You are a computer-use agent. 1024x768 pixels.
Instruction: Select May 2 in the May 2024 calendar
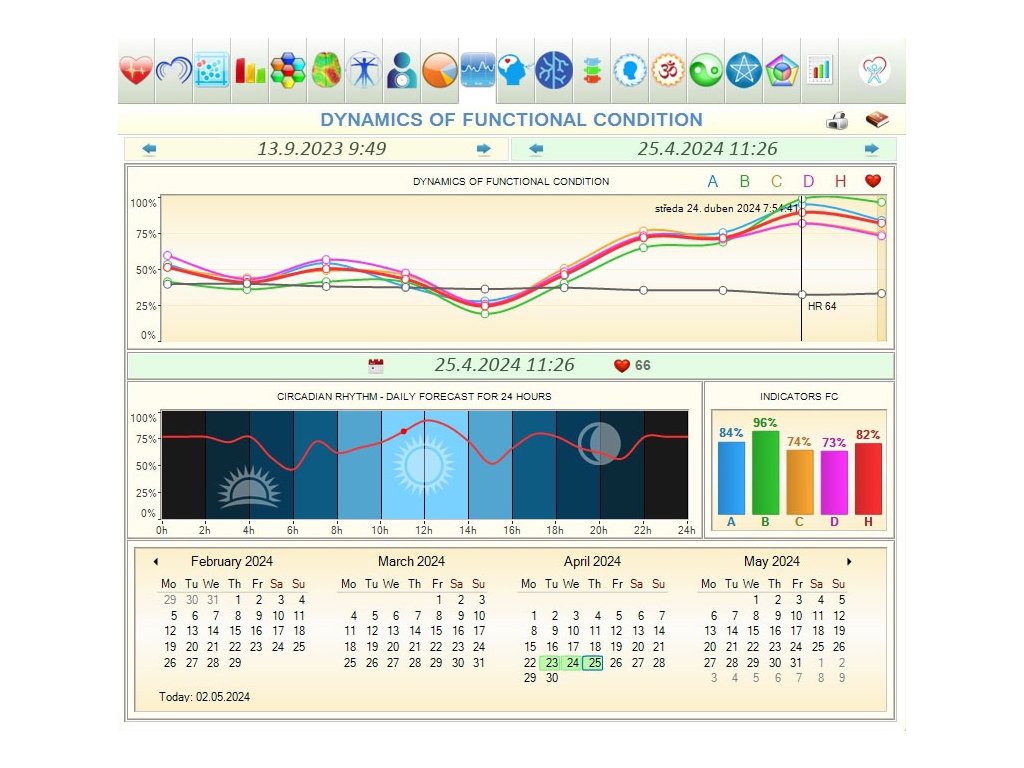click(778, 600)
